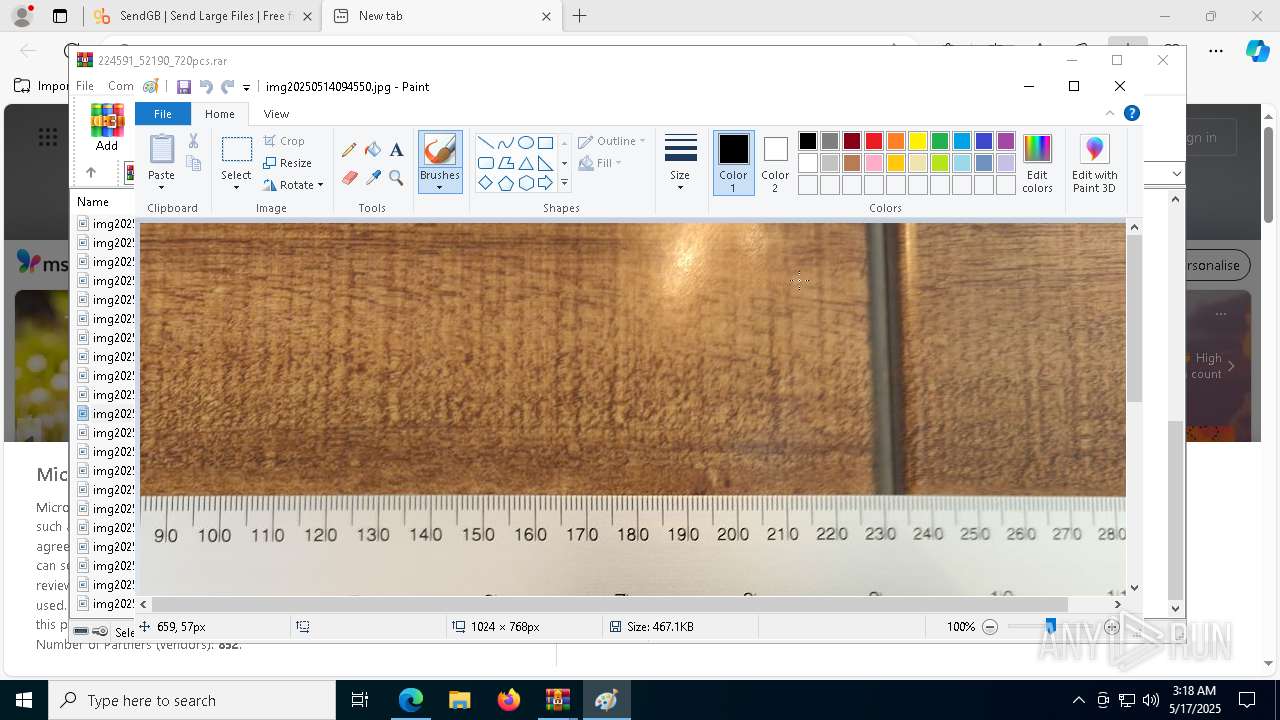Open Customize Quick Access Toolbar dropdown
The height and width of the screenshot is (720, 1280).
coord(246,88)
